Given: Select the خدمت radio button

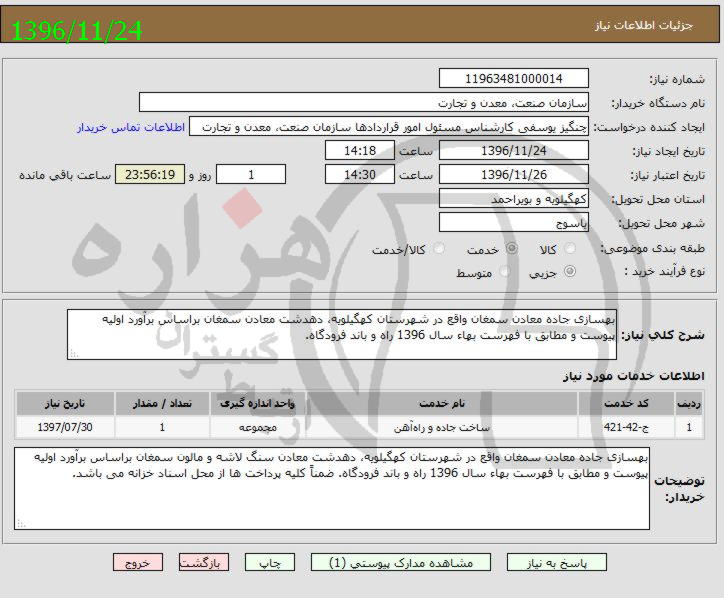Looking at the screenshot, I should click(512, 249).
